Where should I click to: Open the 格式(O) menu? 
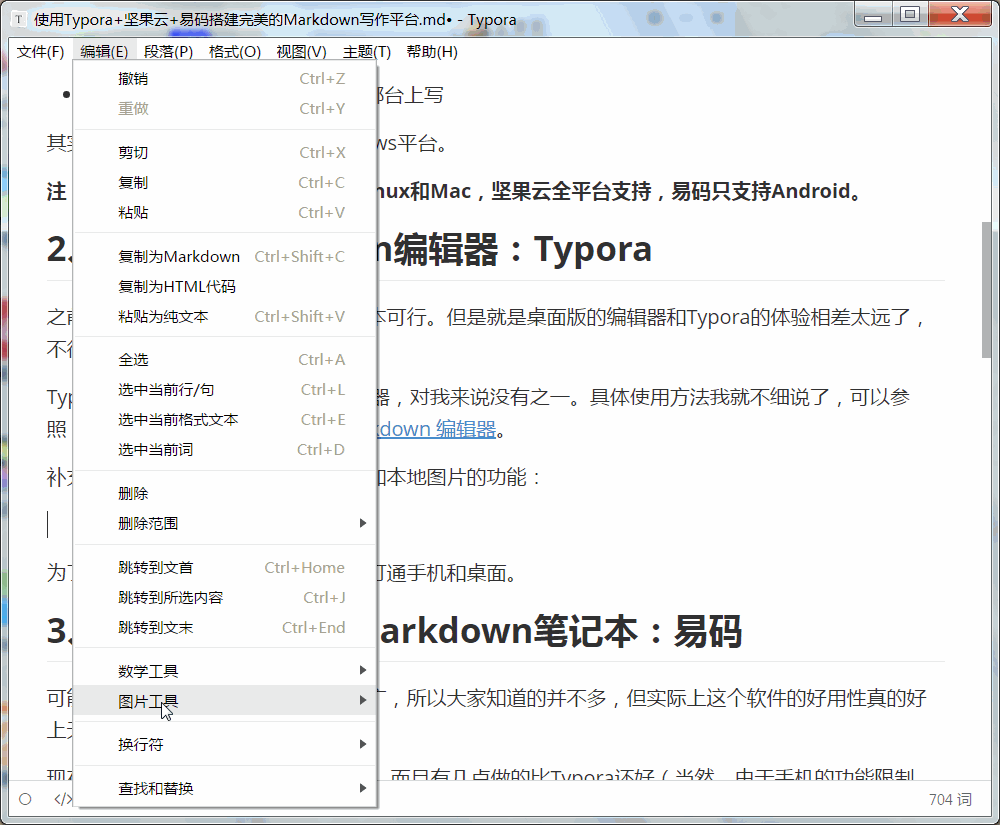[235, 52]
